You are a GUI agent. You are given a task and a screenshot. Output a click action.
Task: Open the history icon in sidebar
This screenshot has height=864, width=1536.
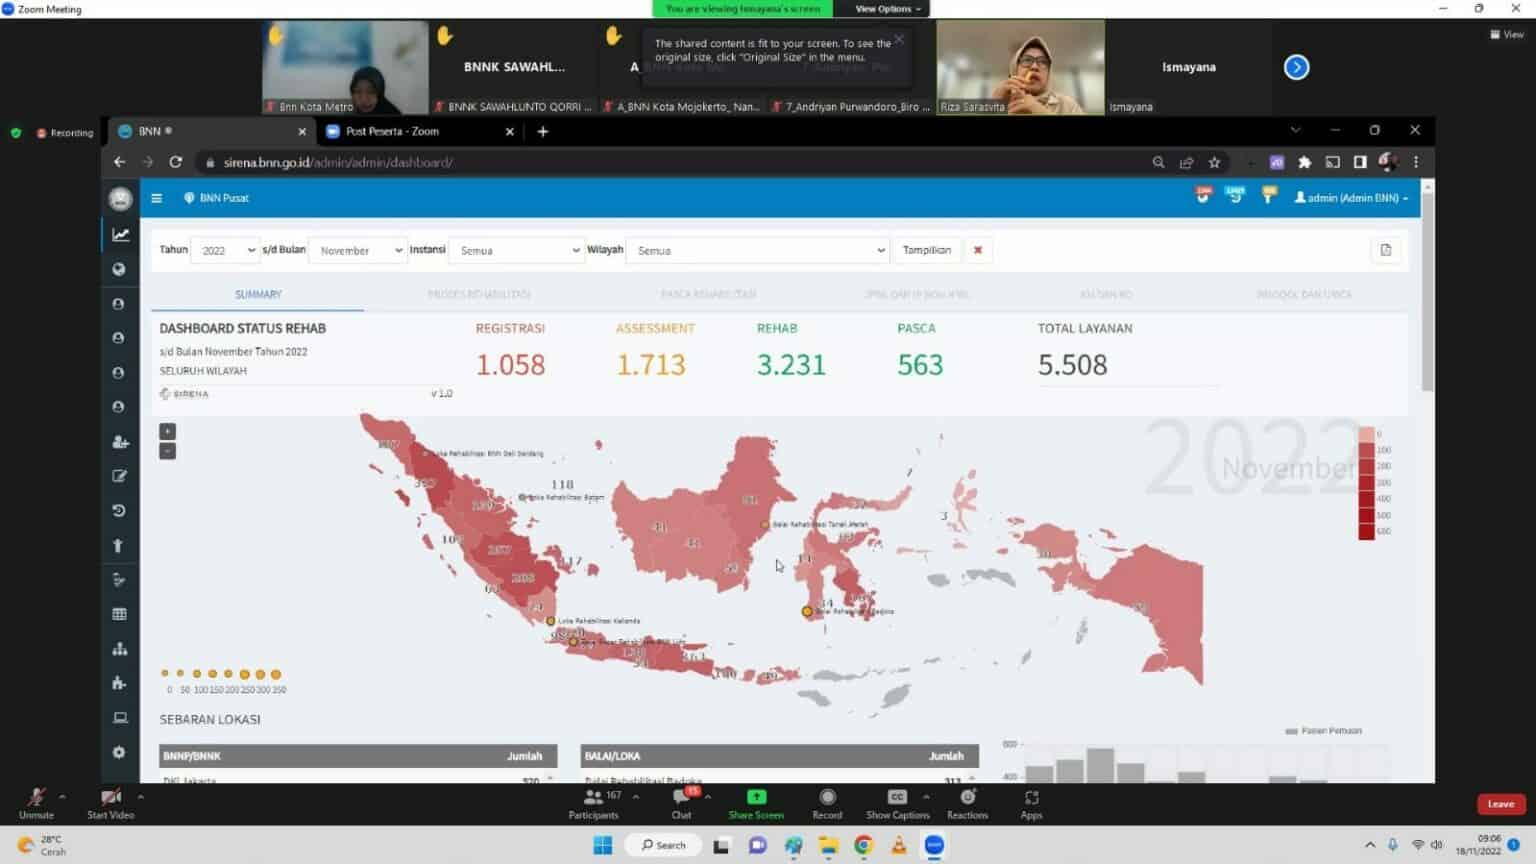(119, 511)
